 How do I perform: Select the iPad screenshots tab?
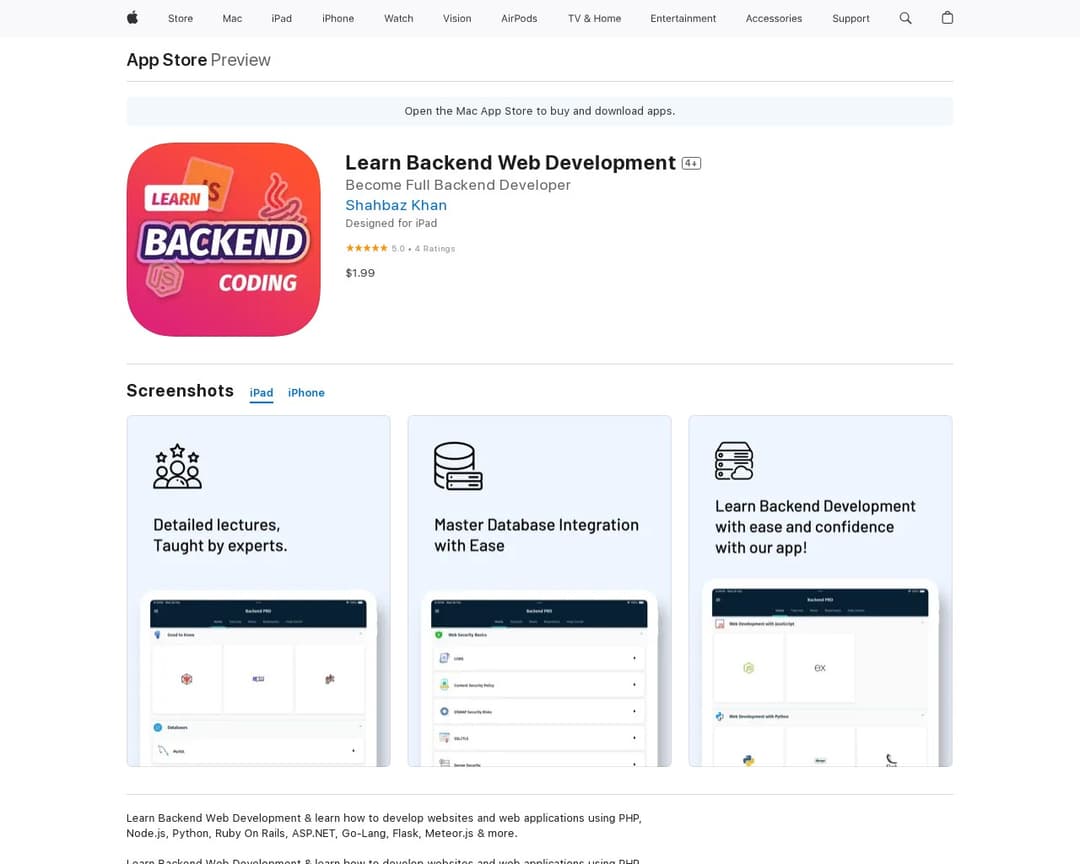tap(261, 393)
